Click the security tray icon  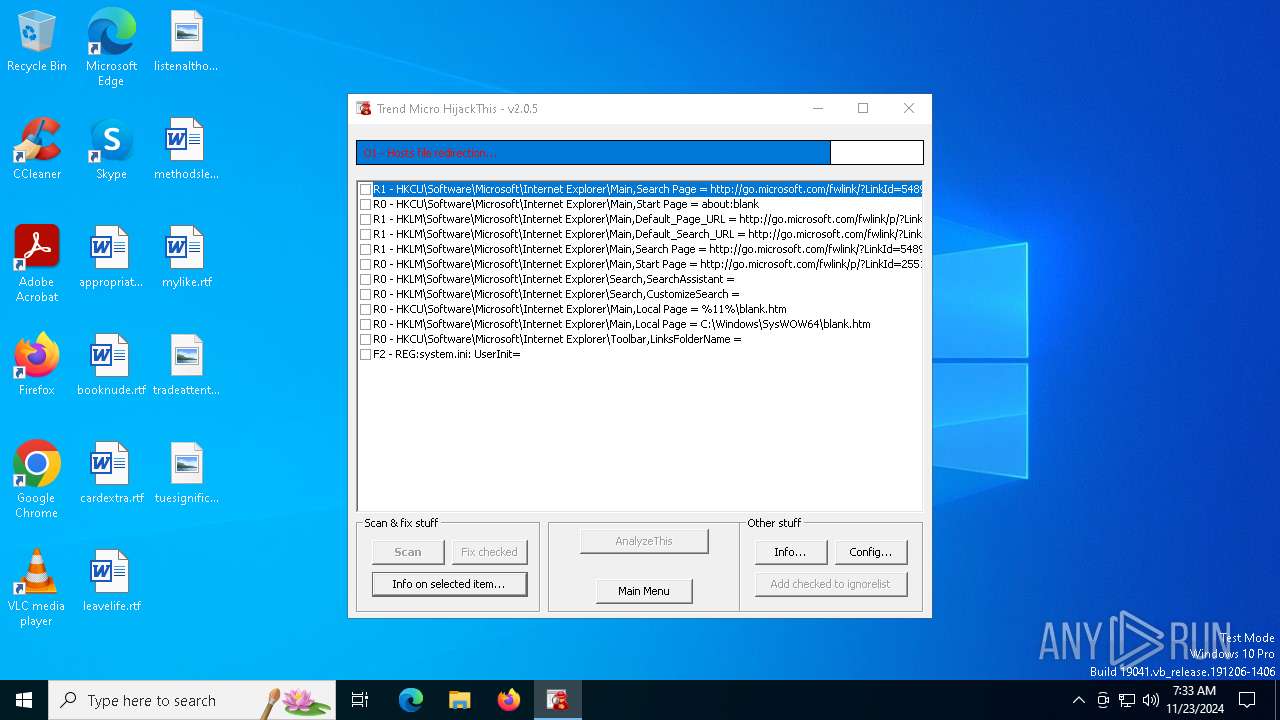[x=1103, y=700]
